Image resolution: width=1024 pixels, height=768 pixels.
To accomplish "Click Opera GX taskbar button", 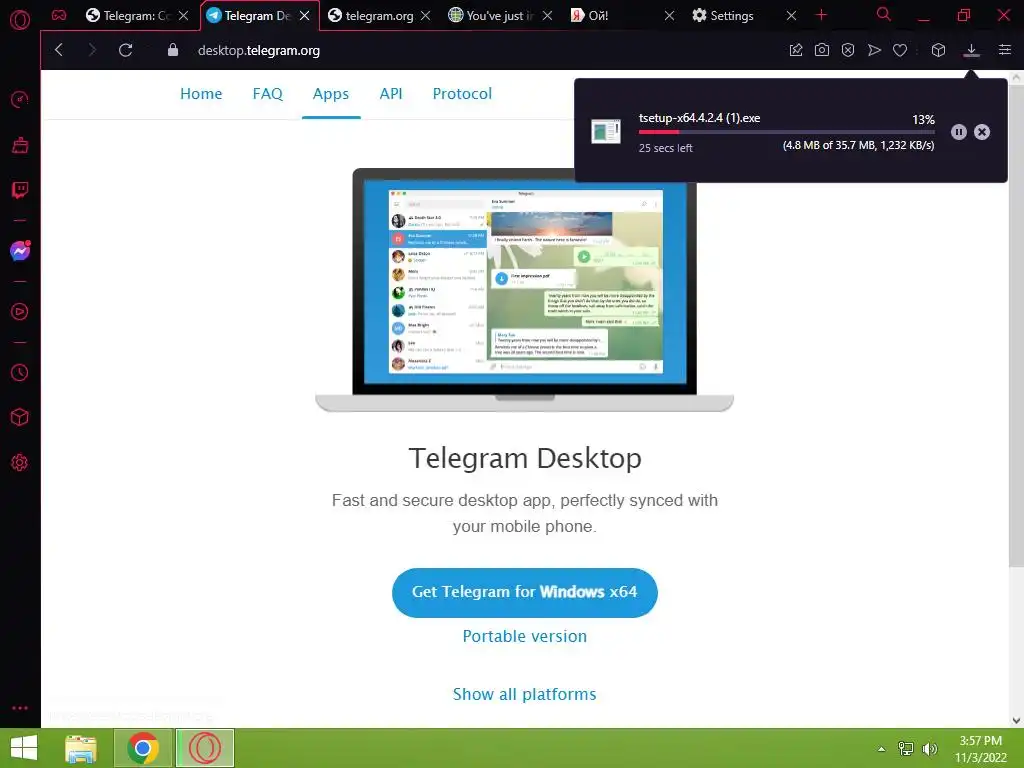I will (x=204, y=748).
